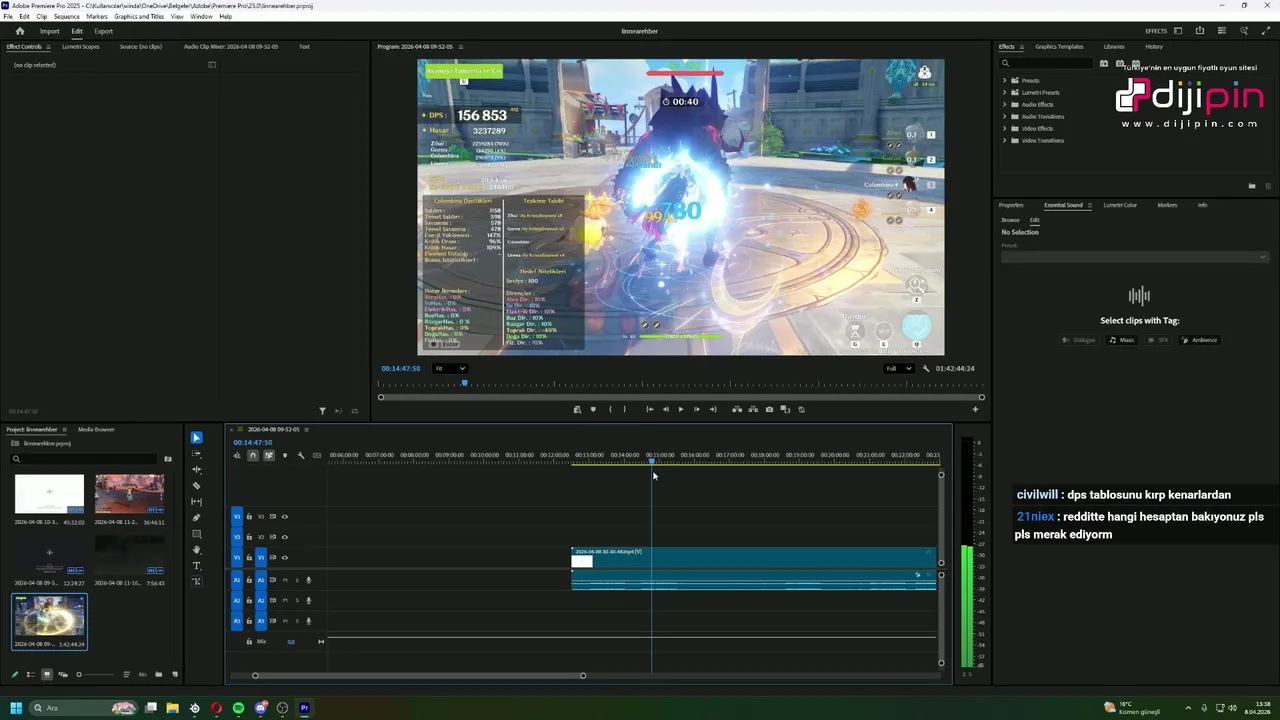Select the Rectangle tool
The image size is (1280, 720).
(196, 534)
